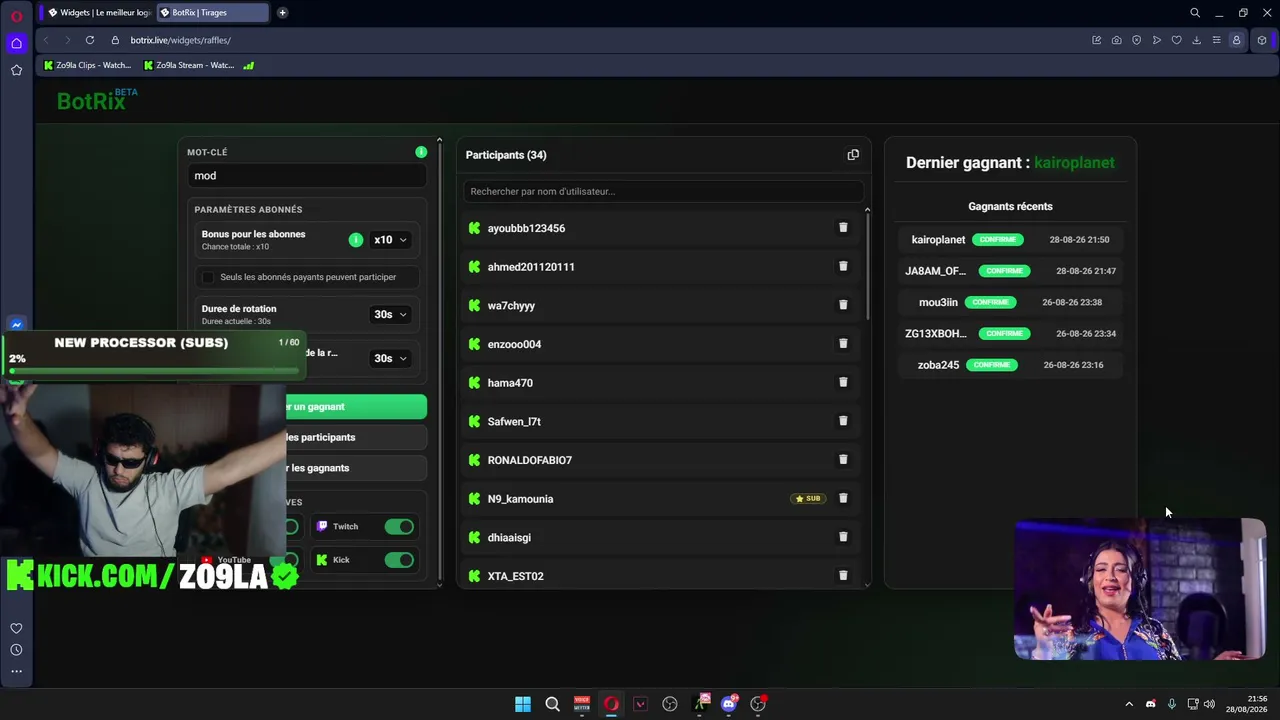Toggle the Twitch platform switch
The width and height of the screenshot is (1280, 720).
coord(399,526)
